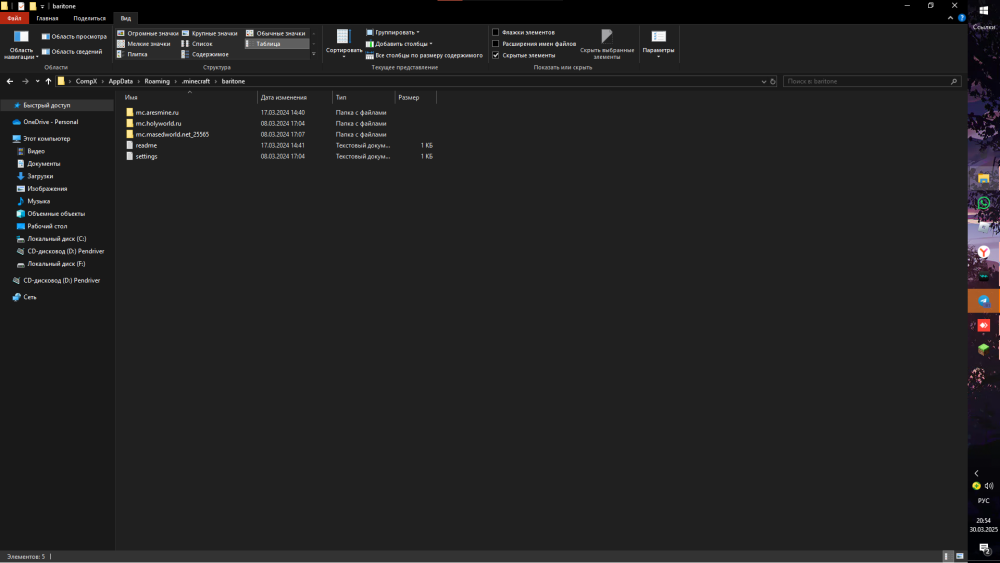This screenshot has width=1000, height=563.
Task: Open Изображения folder in sidebar
Action: click(x=47, y=189)
